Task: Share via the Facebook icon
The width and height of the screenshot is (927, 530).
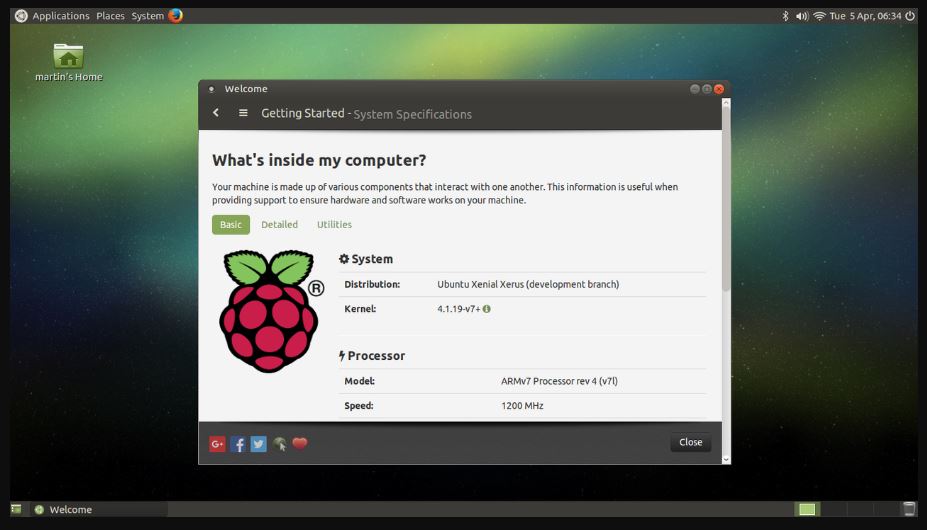Action: coord(238,444)
